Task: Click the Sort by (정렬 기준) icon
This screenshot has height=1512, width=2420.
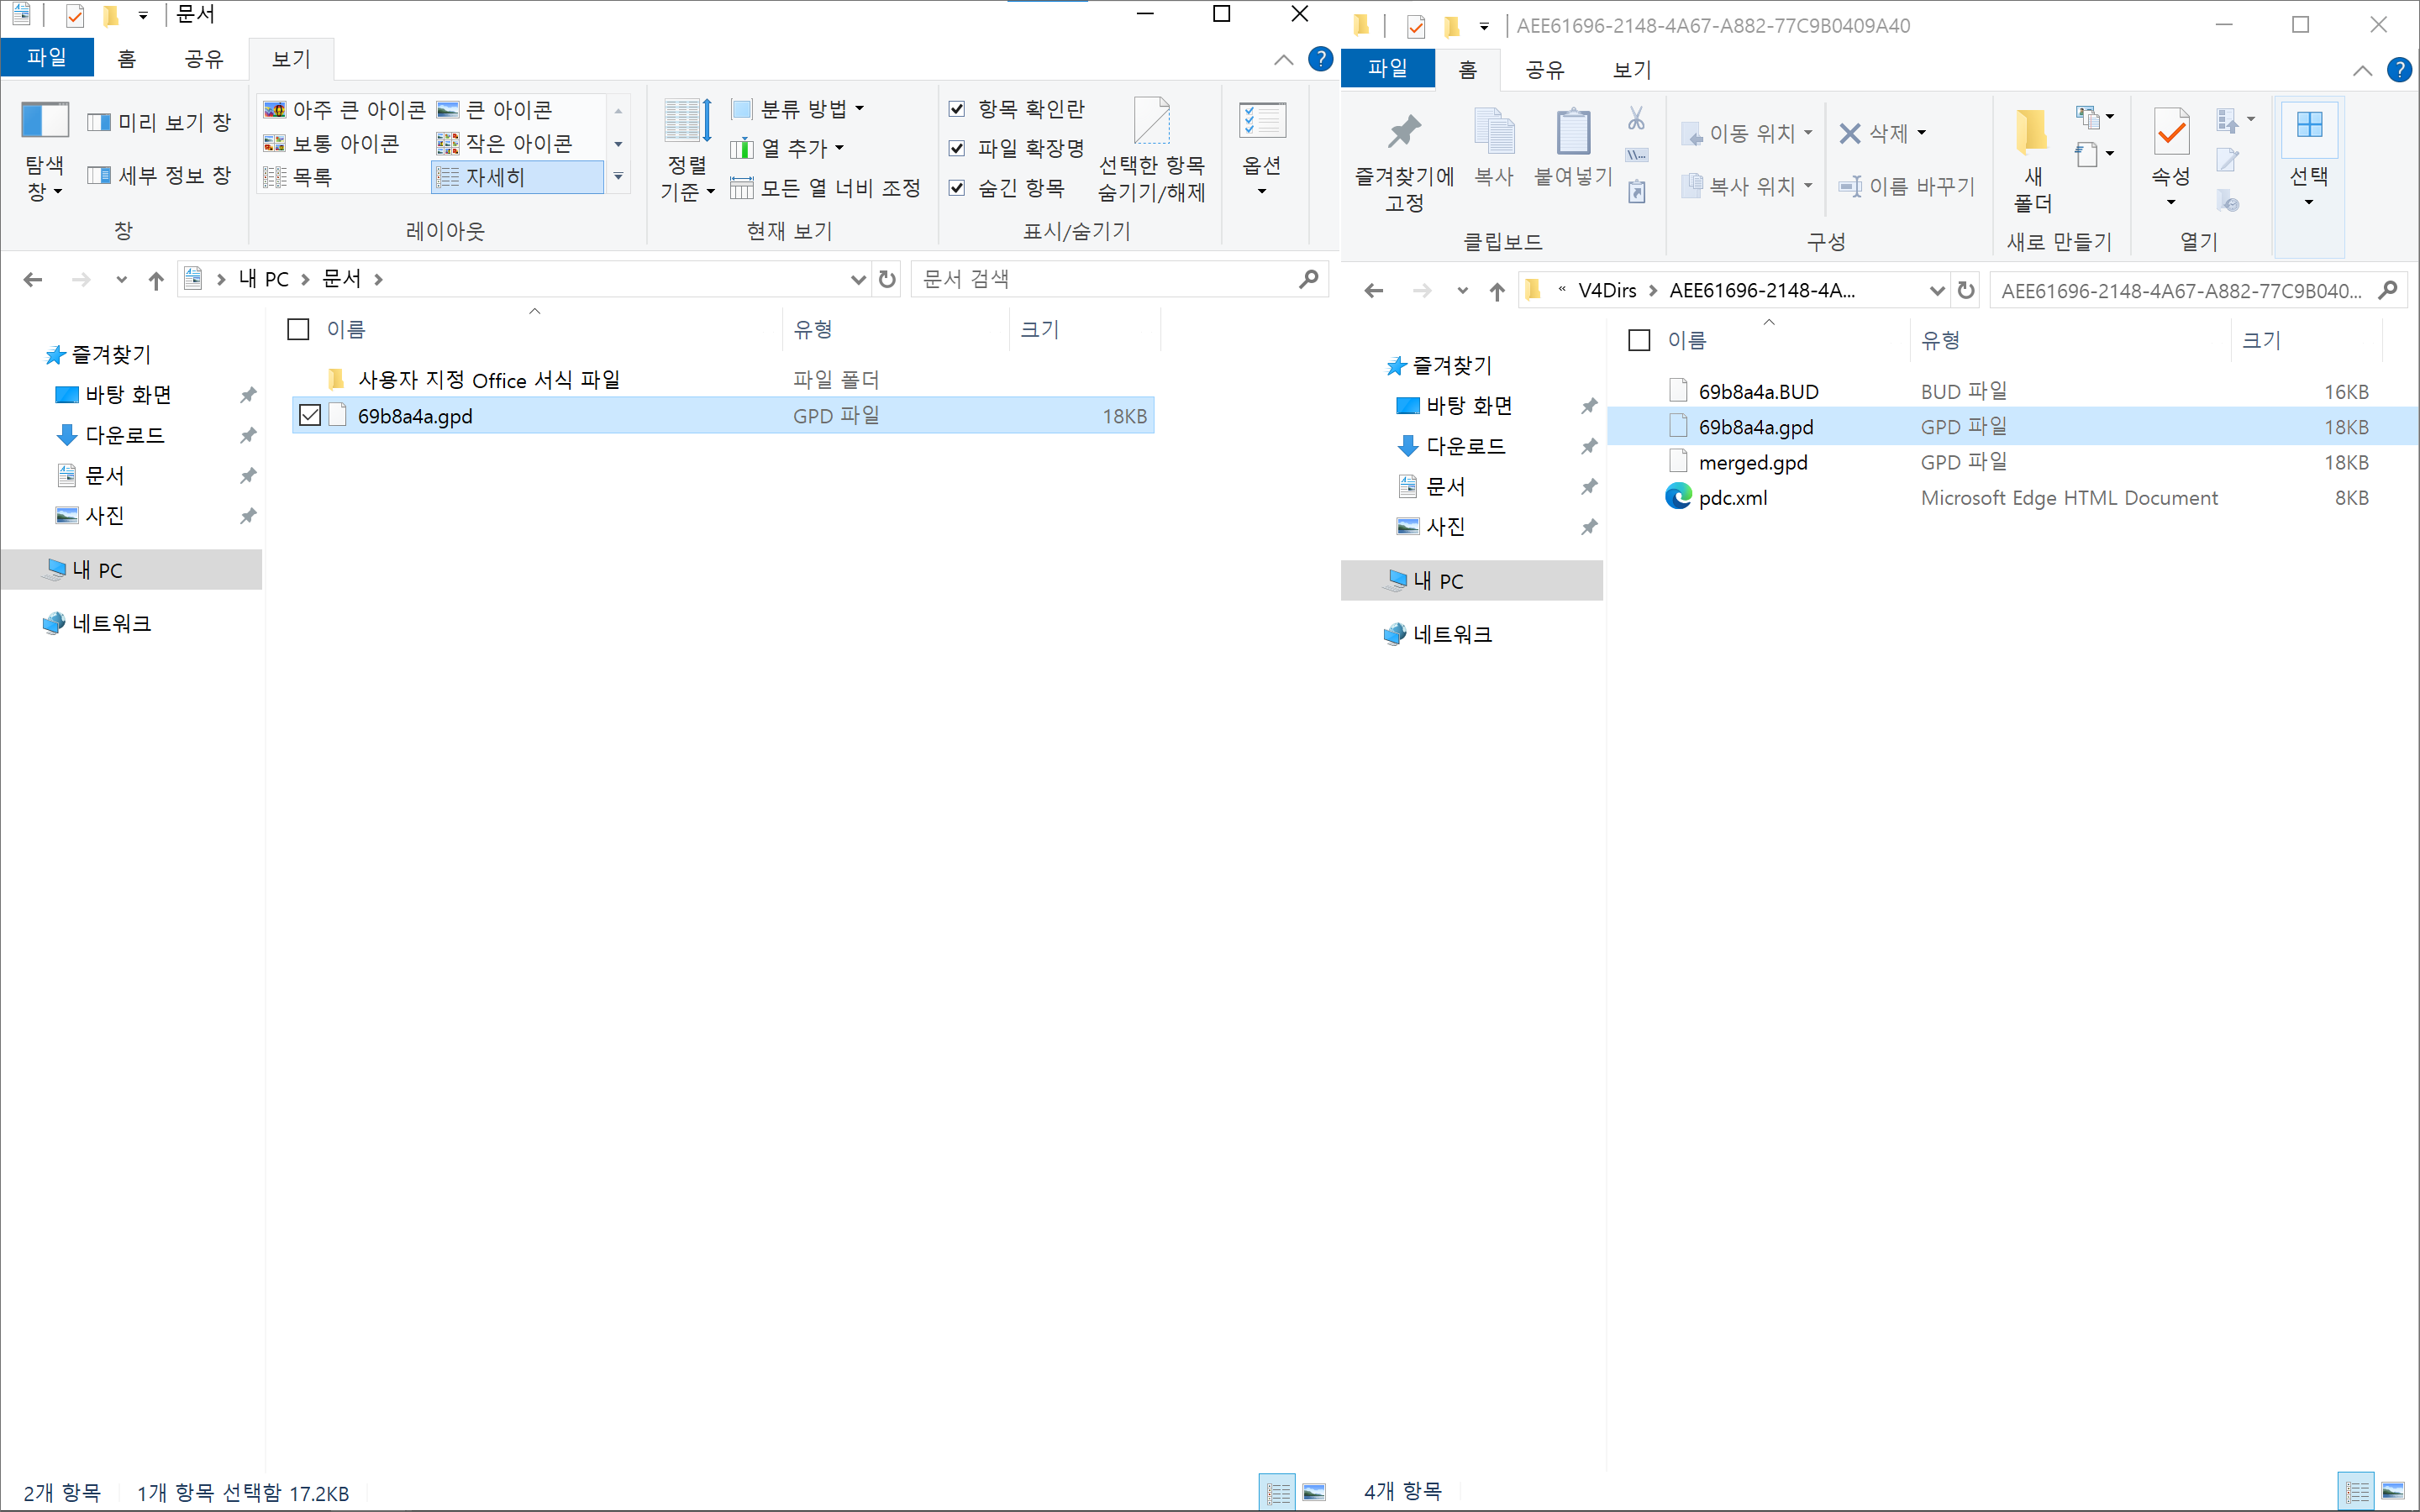Action: tap(688, 122)
